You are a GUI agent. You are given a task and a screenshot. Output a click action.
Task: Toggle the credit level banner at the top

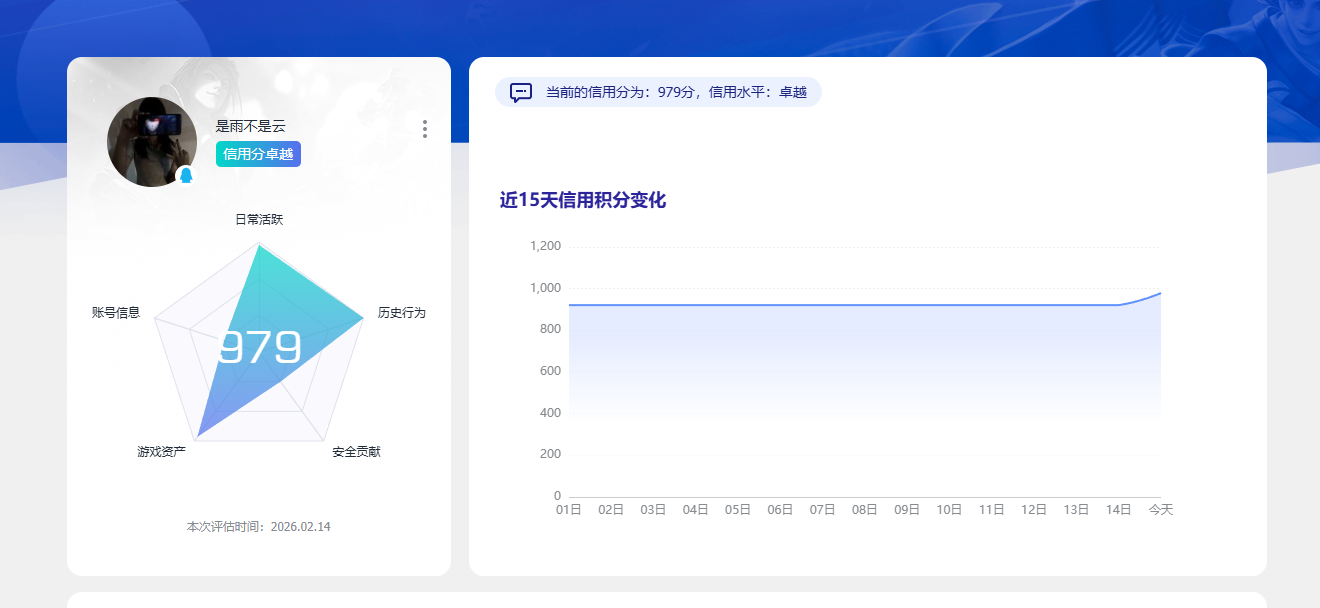[x=658, y=91]
